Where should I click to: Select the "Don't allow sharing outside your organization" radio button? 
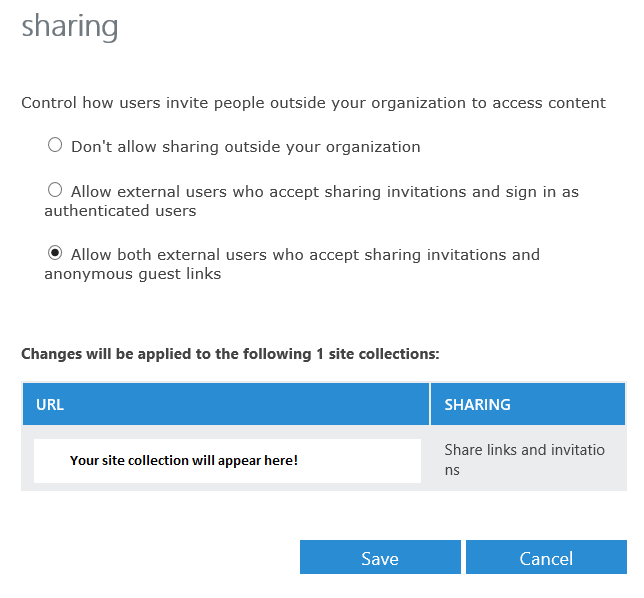click(55, 145)
